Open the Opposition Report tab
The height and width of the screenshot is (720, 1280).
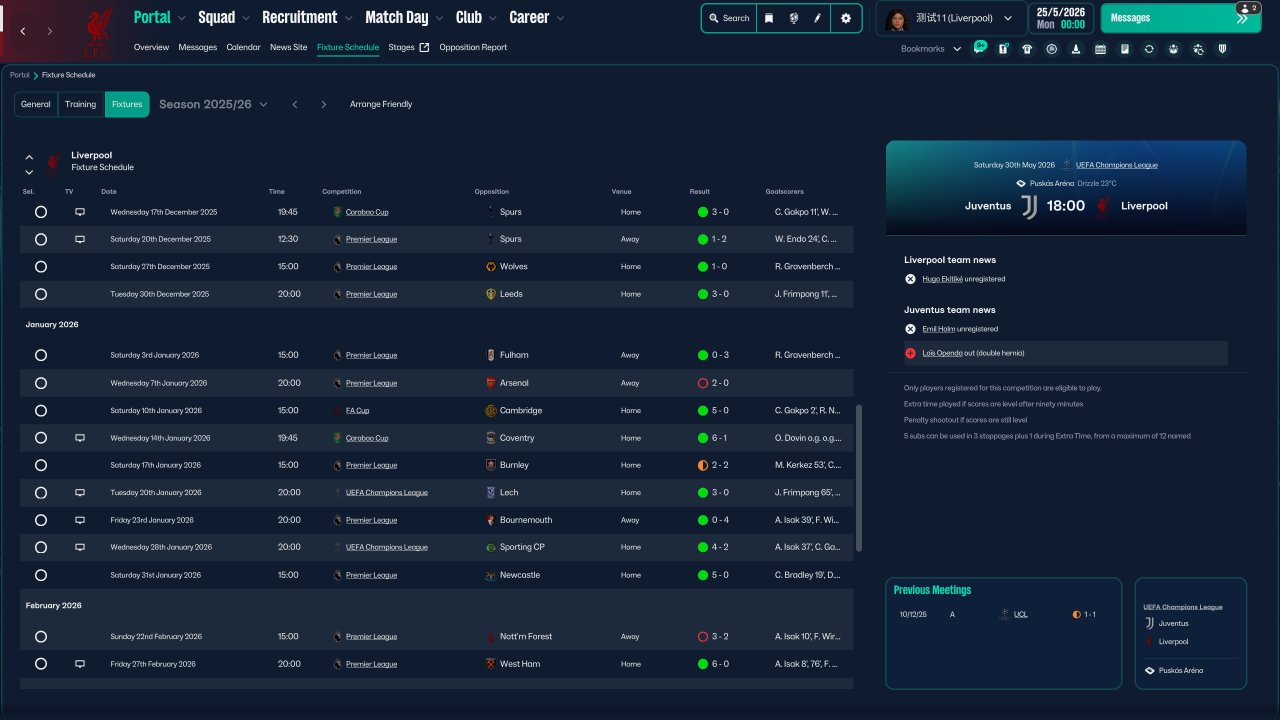point(473,47)
